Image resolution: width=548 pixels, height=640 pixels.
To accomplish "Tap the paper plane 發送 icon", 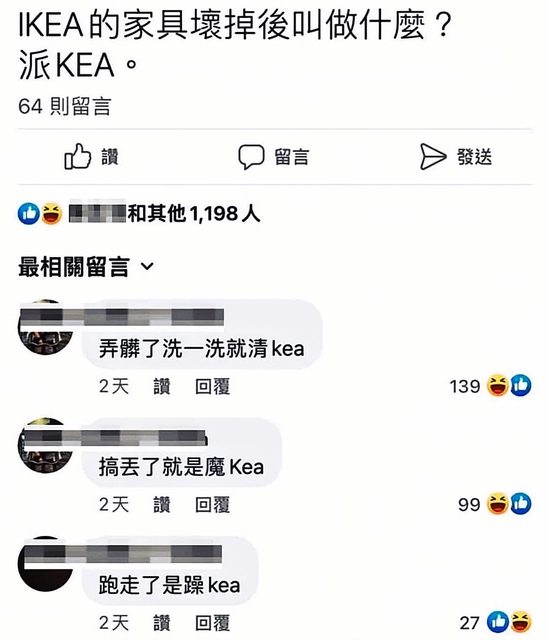I will click(433, 156).
